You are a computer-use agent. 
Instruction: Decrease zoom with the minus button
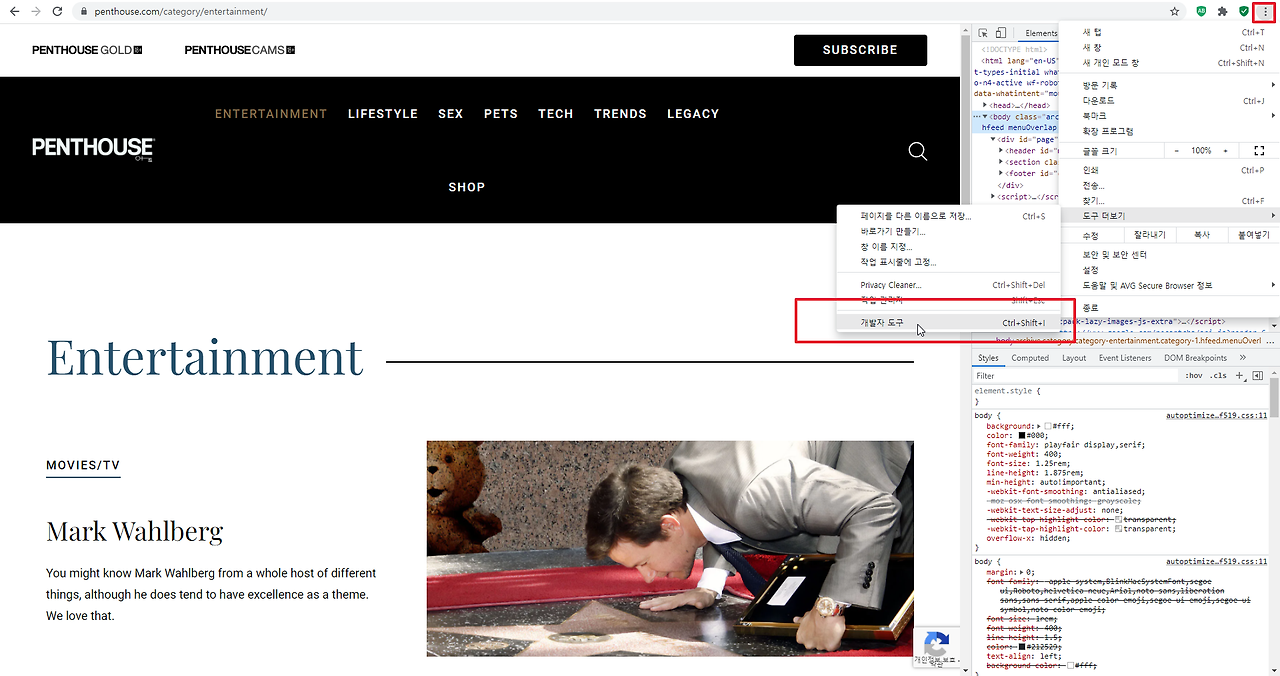tap(1176, 150)
